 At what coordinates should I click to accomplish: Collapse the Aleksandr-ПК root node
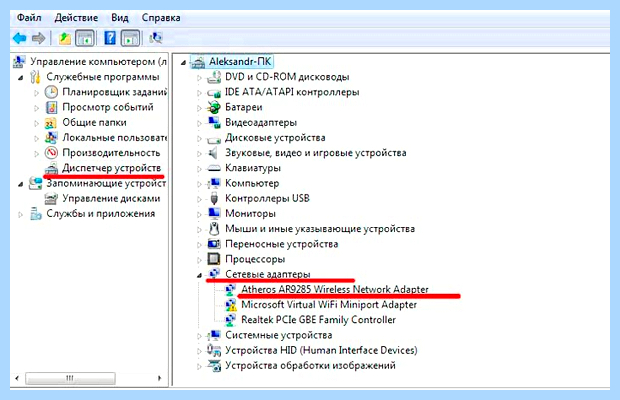click(x=183, y=62)
